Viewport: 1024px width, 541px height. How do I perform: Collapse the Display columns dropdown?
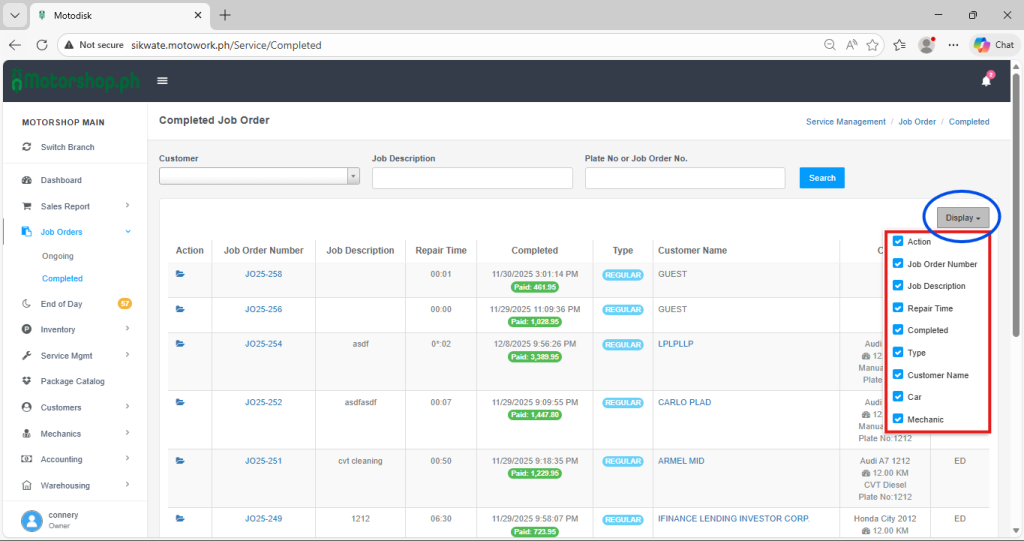click(963, 217)
